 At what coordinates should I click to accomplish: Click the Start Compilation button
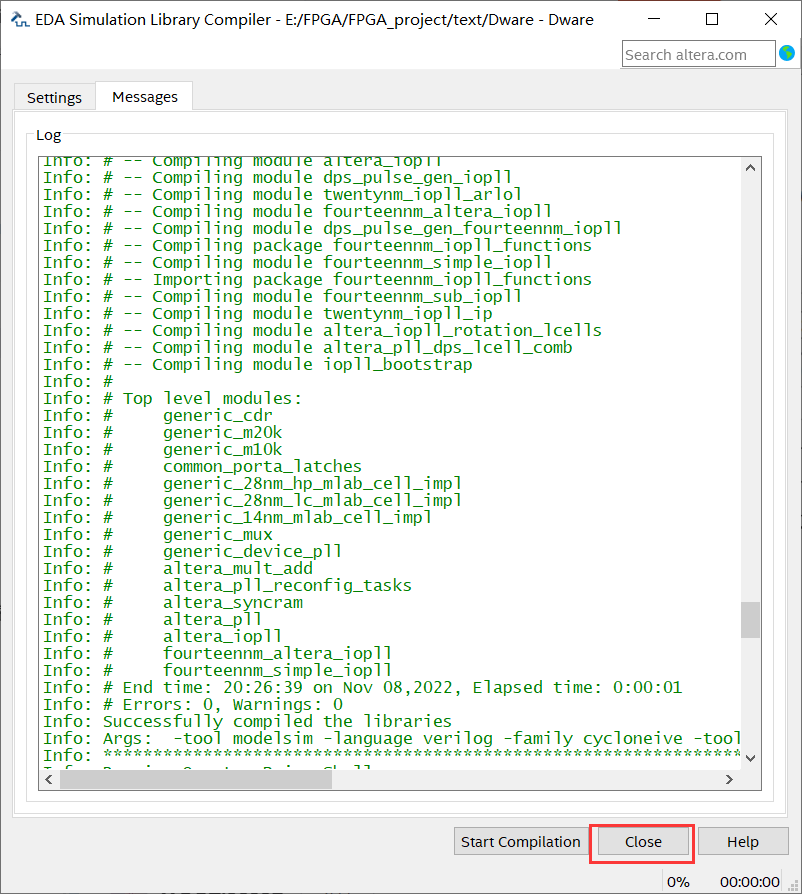(x=520, y=842)
